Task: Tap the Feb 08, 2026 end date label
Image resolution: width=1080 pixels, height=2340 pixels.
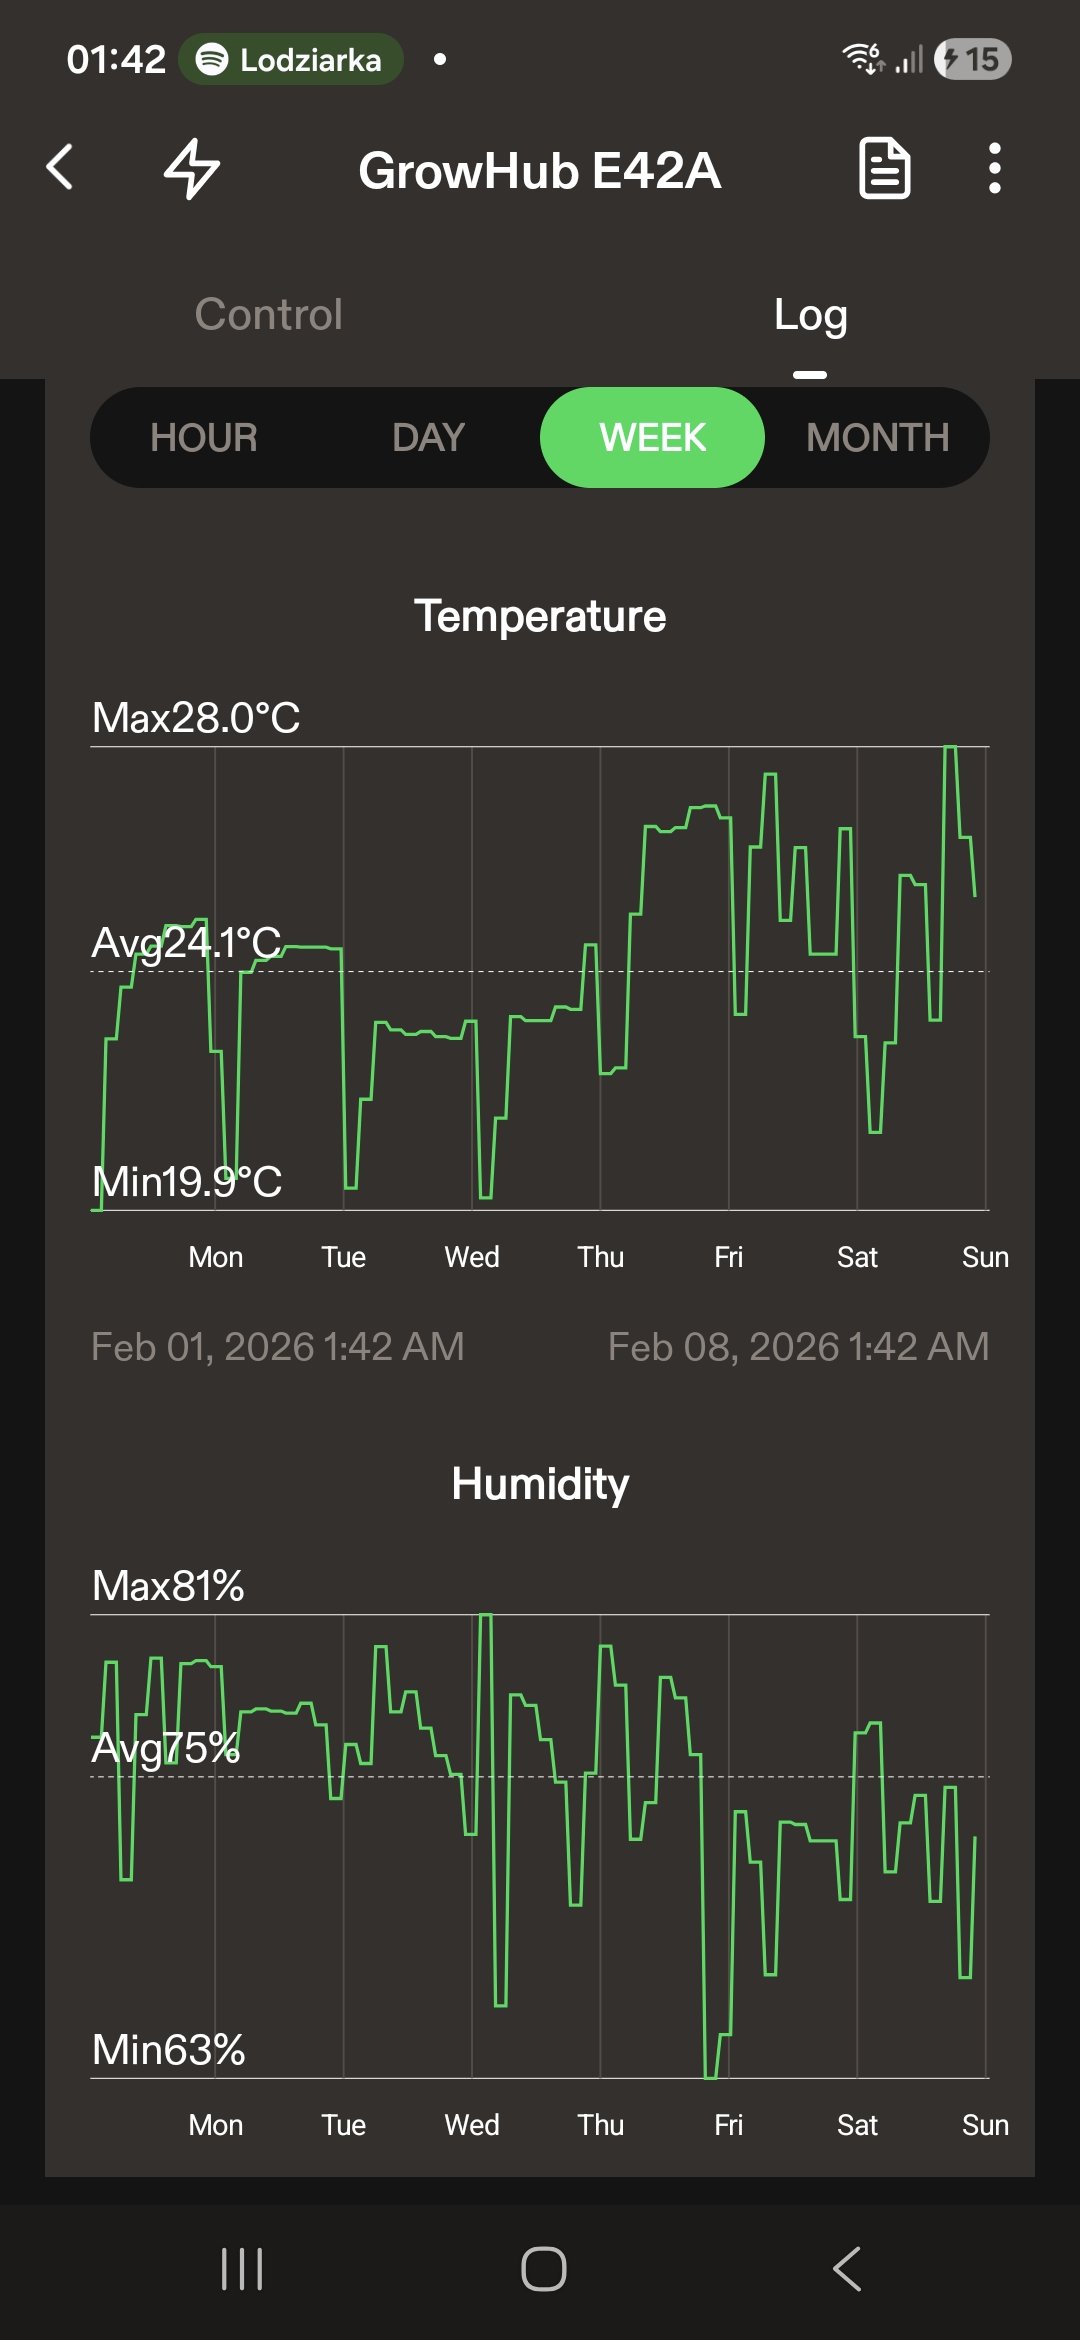Action: [x=798, y=1347]
